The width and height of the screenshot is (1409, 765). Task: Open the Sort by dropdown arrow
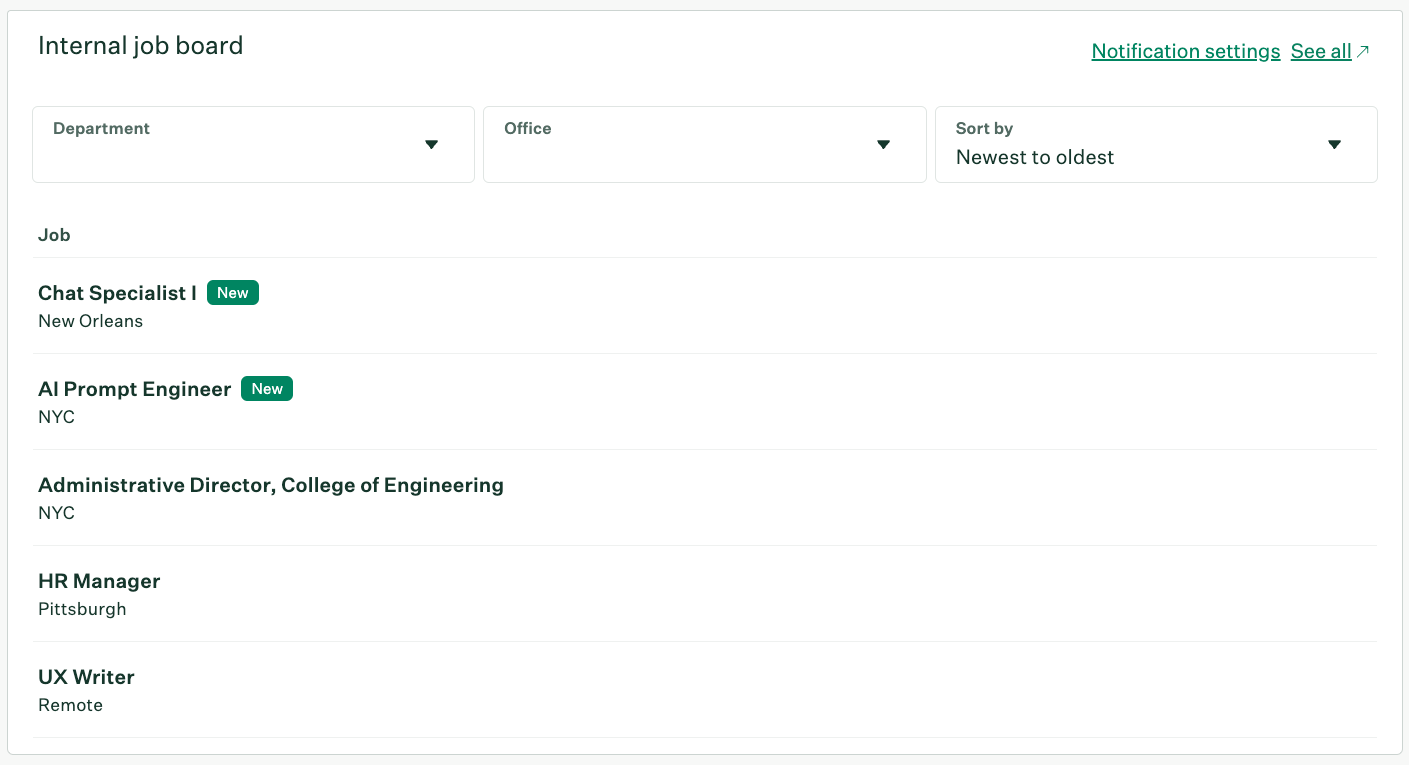pyautogui.click(x=1333, y=145)
